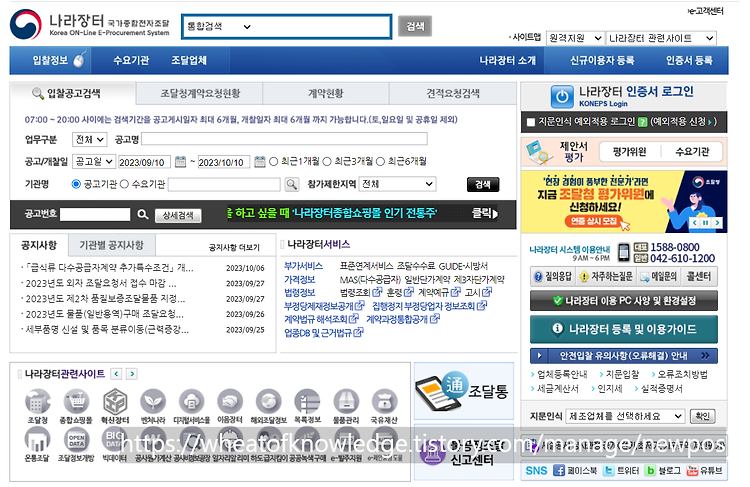Switch to the 조달청계약요청현황 tab
Image resolution: width=750 pixels, height=487 pixels.
pyautogui.click(x=199, y=93)
